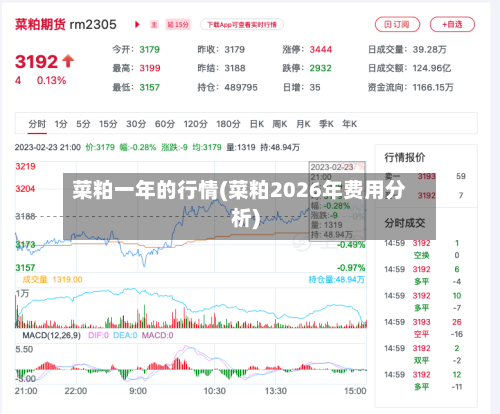The height and width of the screenshot is (414, 500).
Task: Click the 持仓 value 489795
Action: click(x=241, y=87)
